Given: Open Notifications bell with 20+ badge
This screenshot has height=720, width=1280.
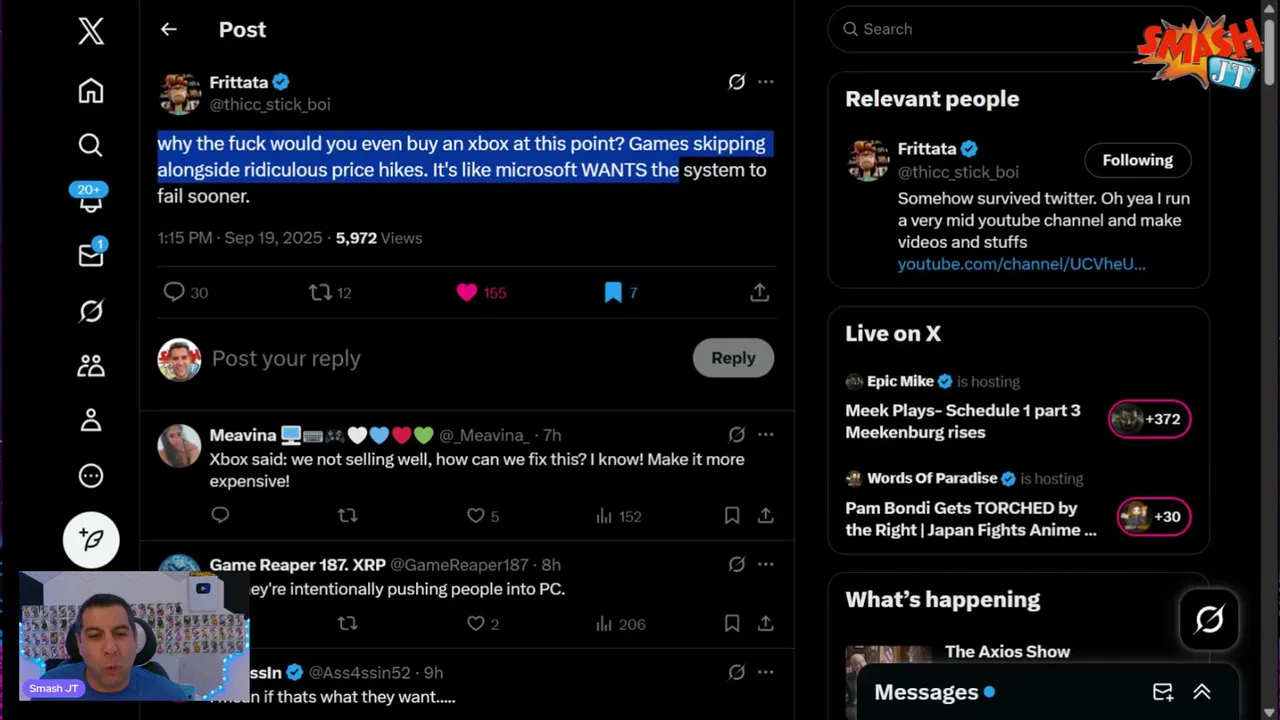Looking at the screenshot, I should click(x=91, y=198).
